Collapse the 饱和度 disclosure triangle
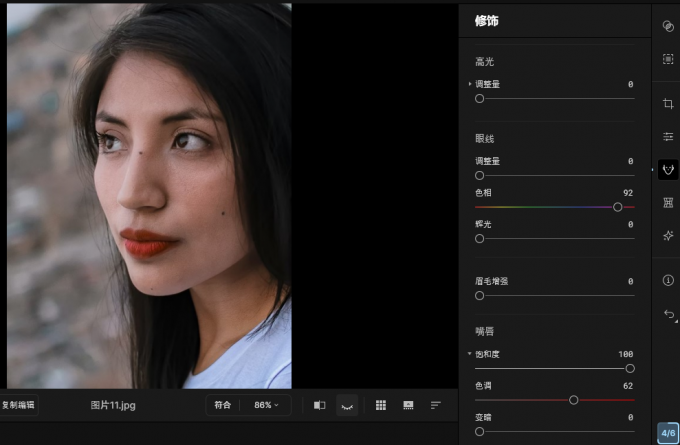The image size is (680, 445). 469,354
